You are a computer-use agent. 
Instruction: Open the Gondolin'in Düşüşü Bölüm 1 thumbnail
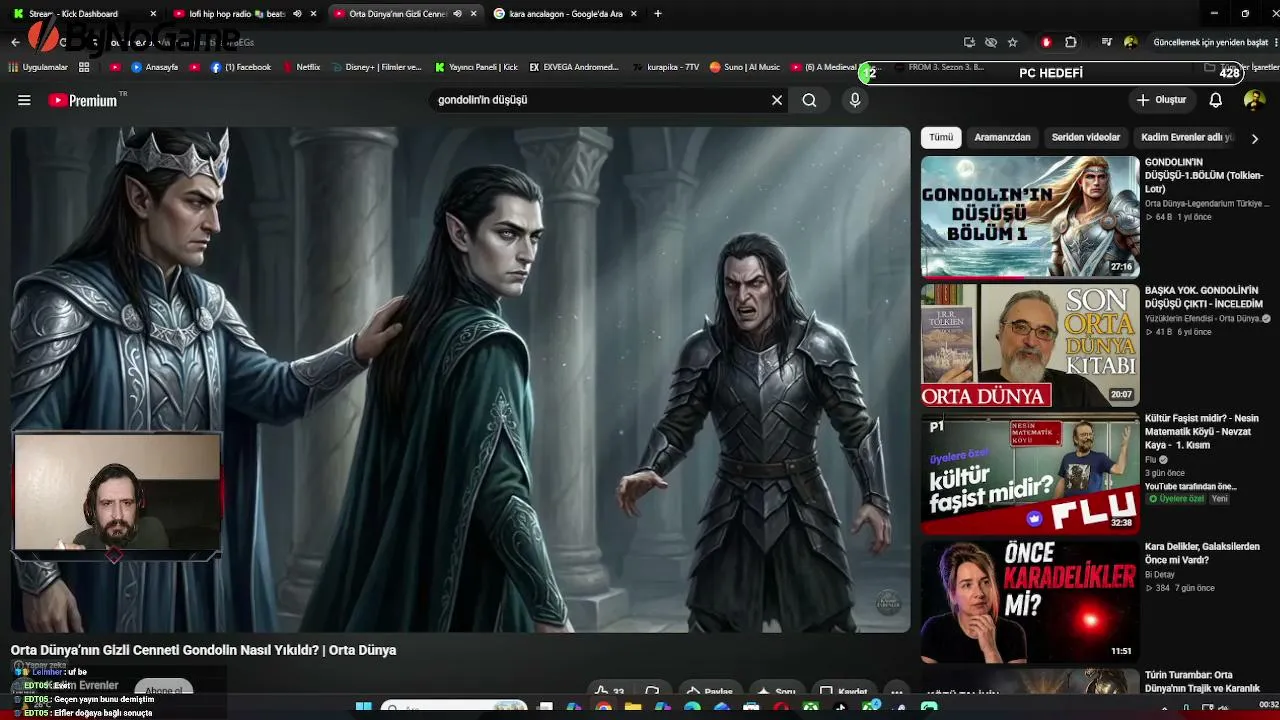(x=1030, y=216)
